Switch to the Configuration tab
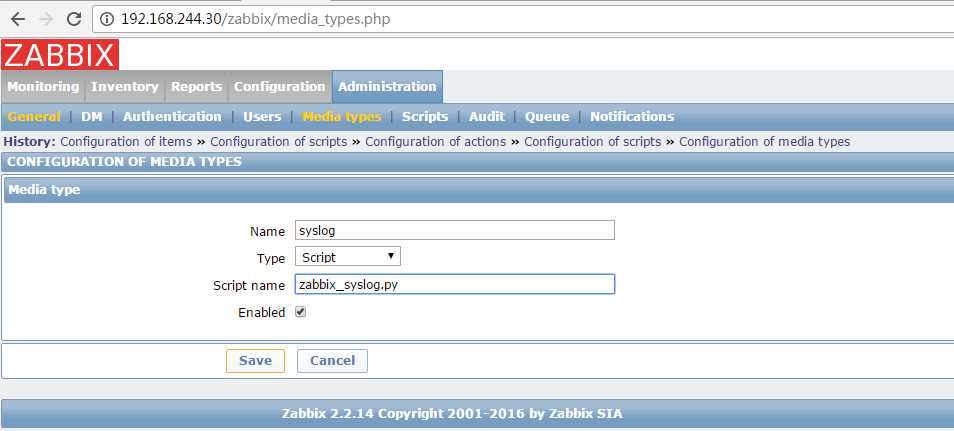This screenshot has height=431, width=954. point(279,86)
